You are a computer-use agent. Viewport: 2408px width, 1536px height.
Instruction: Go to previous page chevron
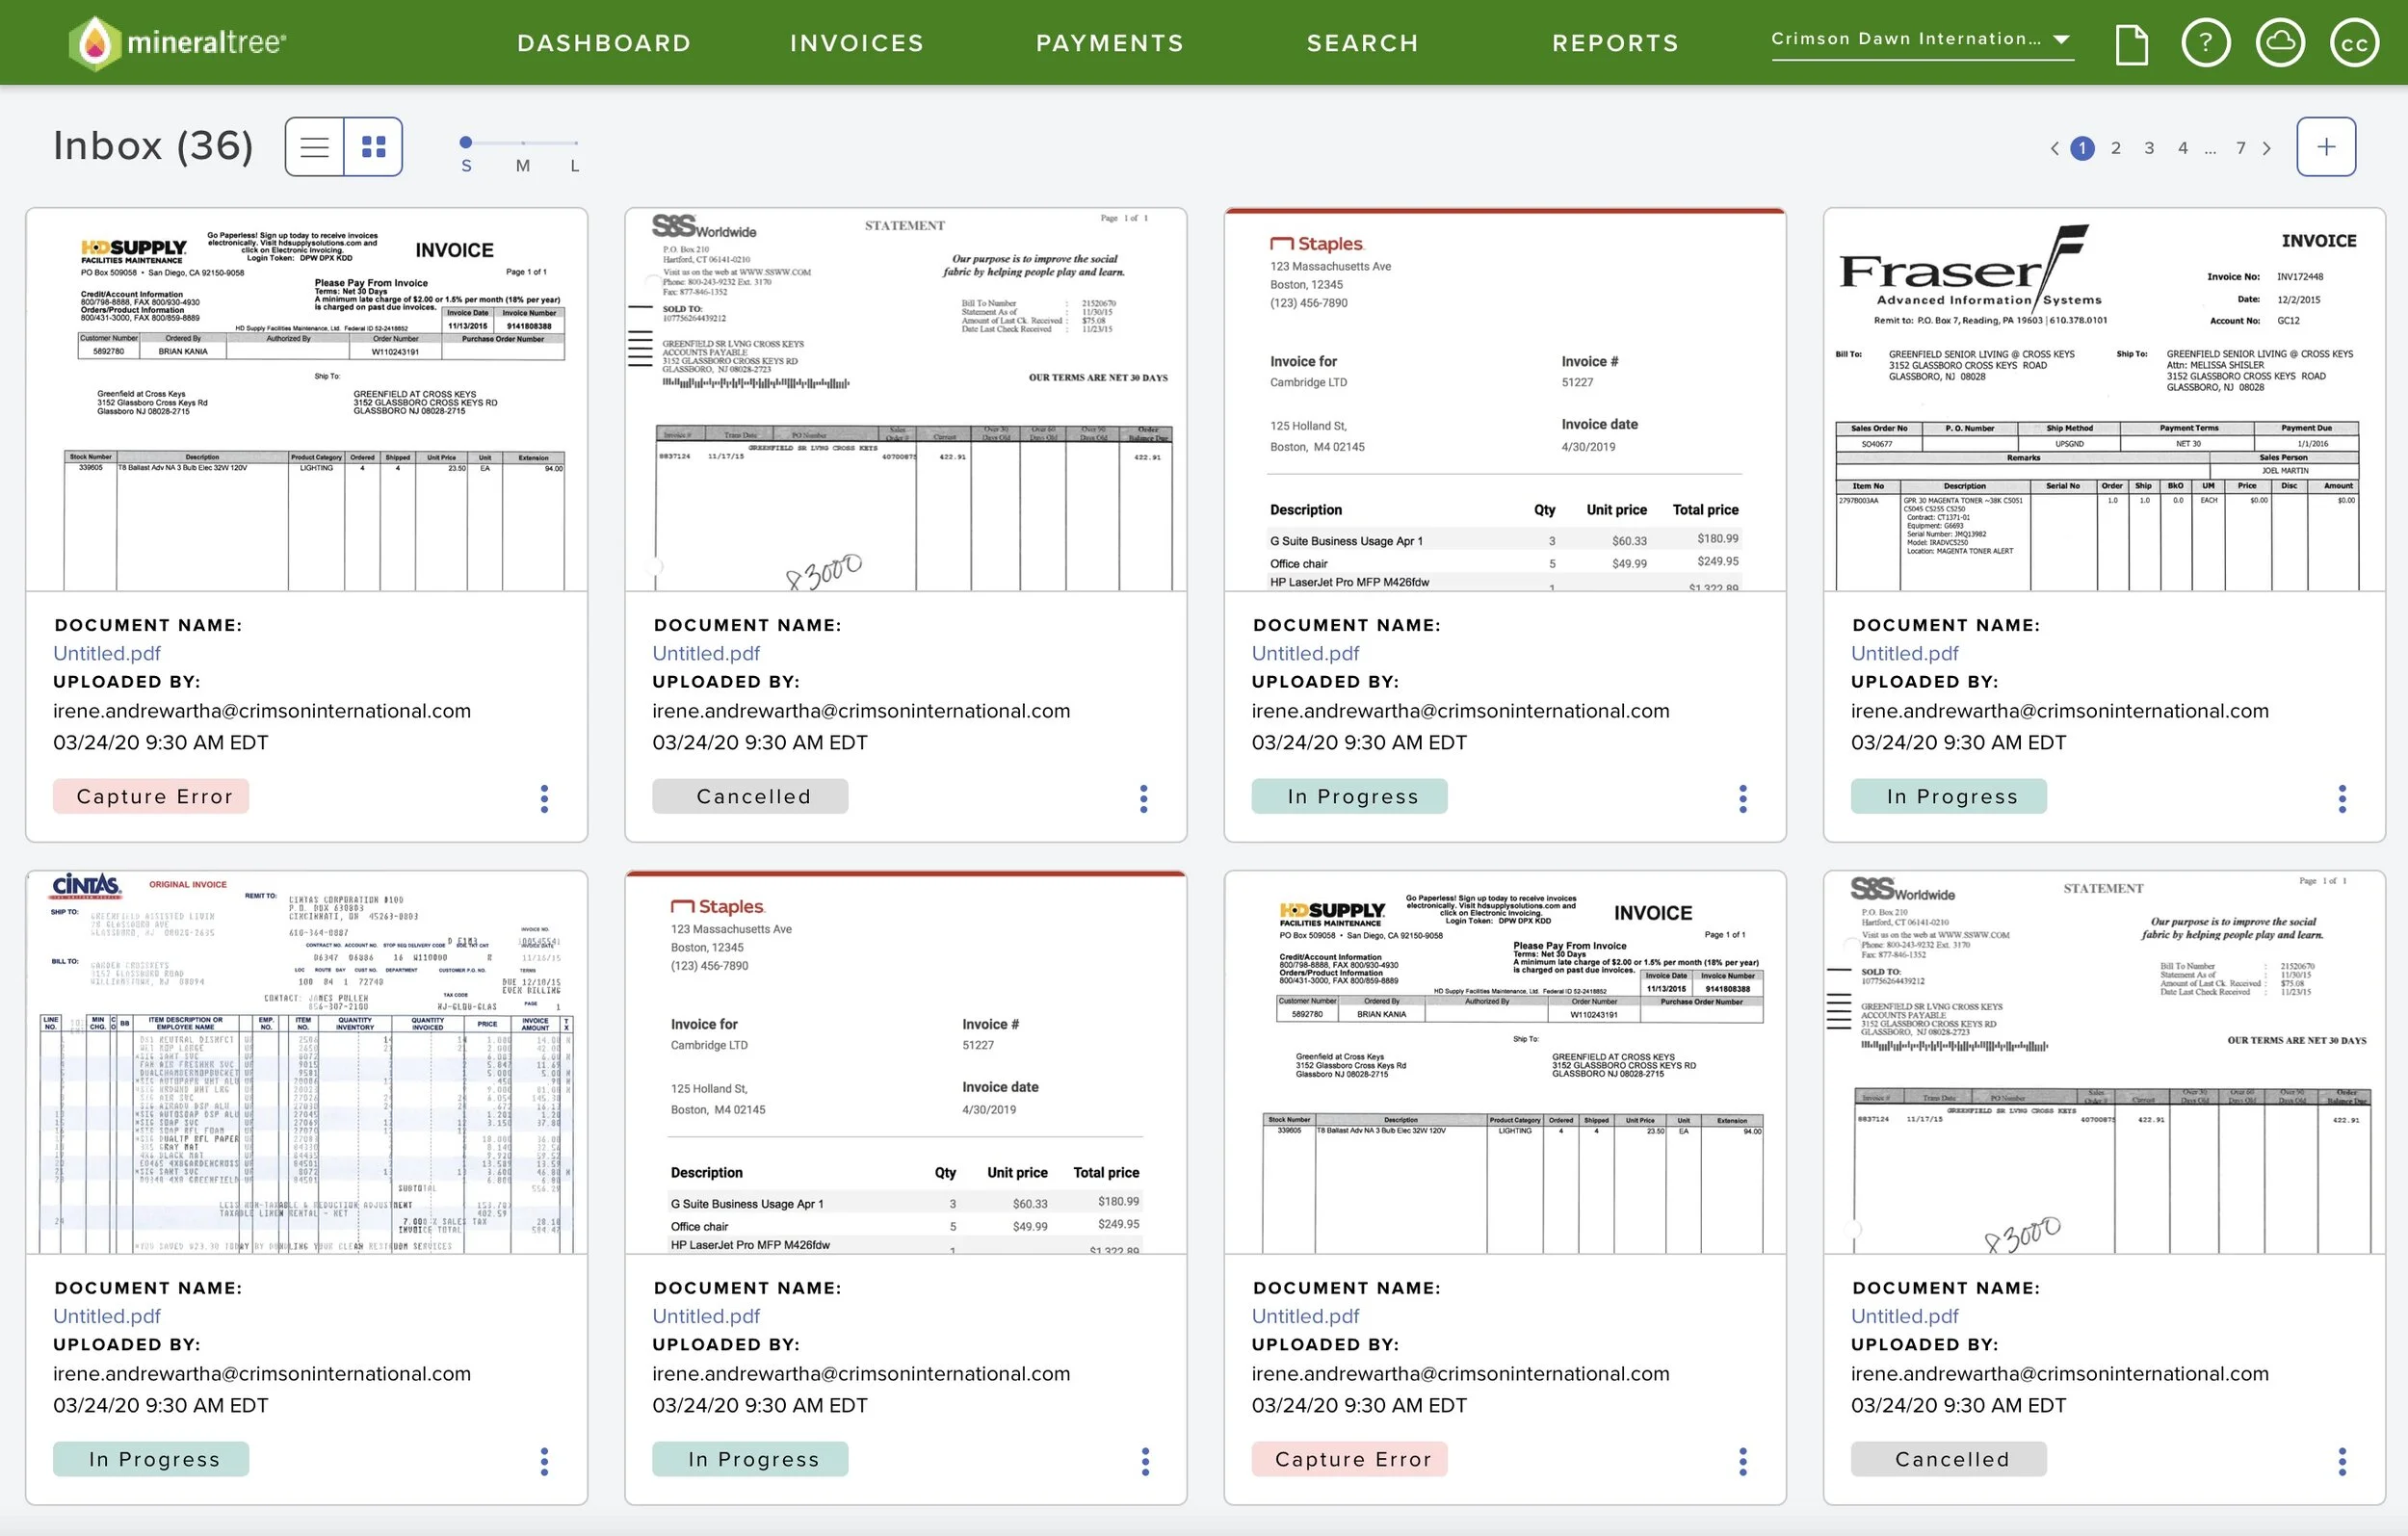2054,148
